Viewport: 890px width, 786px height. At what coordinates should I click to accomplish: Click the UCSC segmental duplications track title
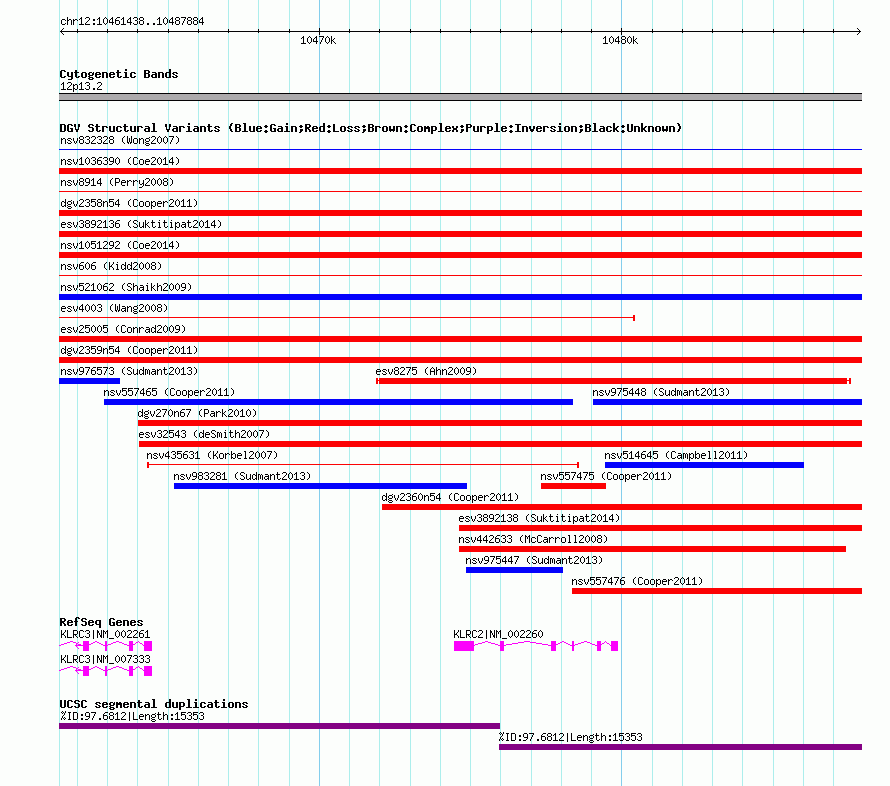tap(154, 704)
